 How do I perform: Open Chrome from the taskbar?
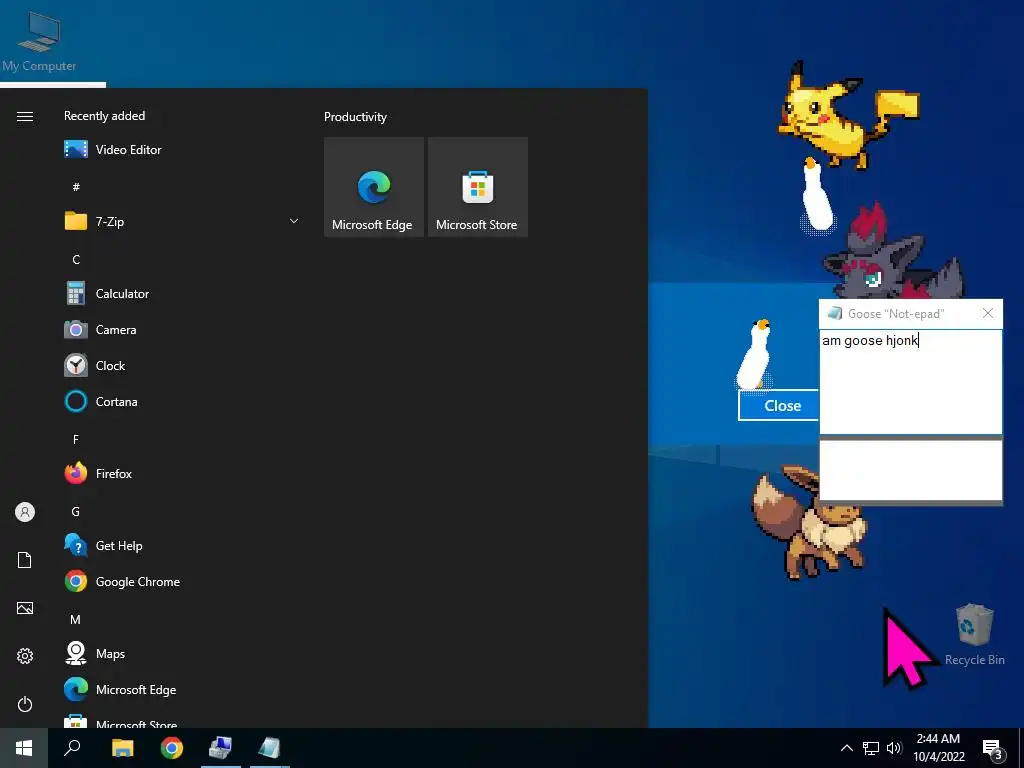(x=172, y=748)
